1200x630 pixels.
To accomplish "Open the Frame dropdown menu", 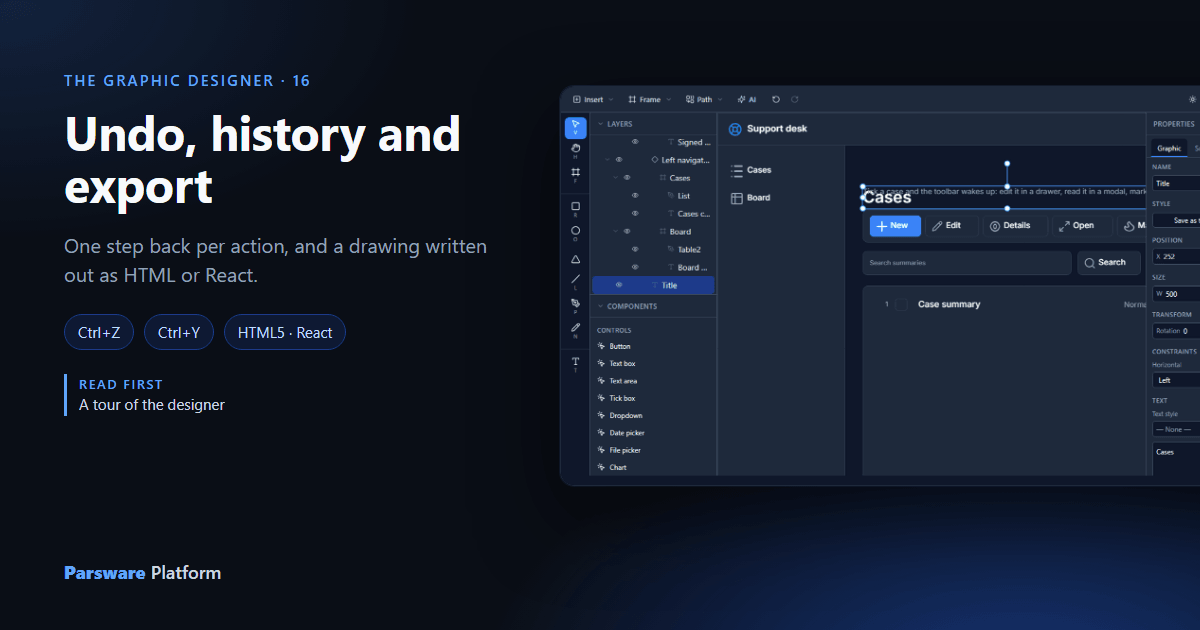I will click(649, 100).
